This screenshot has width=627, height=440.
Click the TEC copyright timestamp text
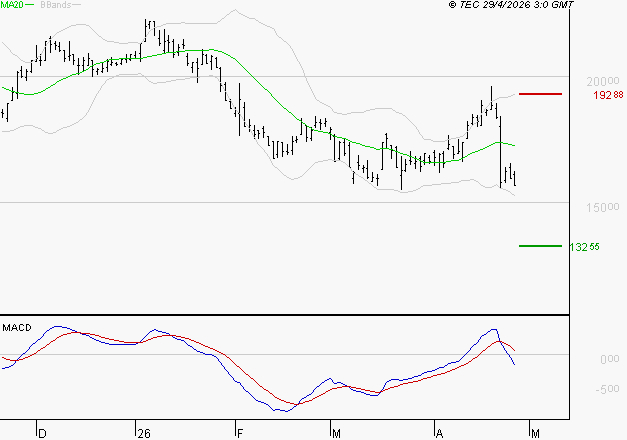point(511,5)
